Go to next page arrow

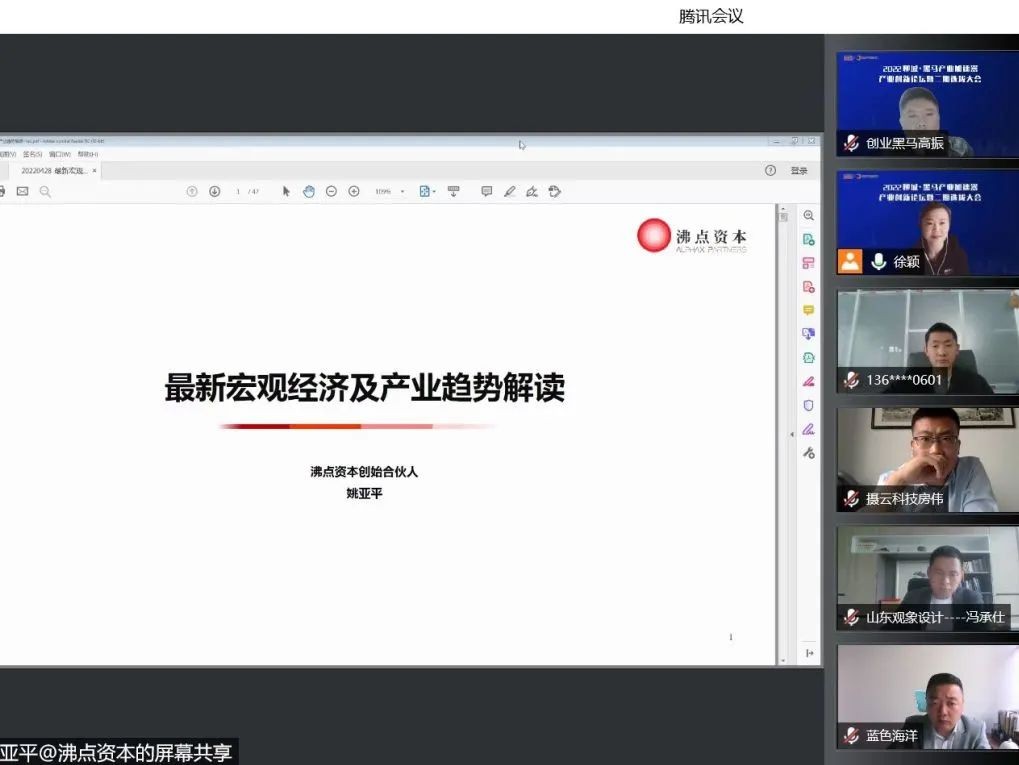click(214, 191)
